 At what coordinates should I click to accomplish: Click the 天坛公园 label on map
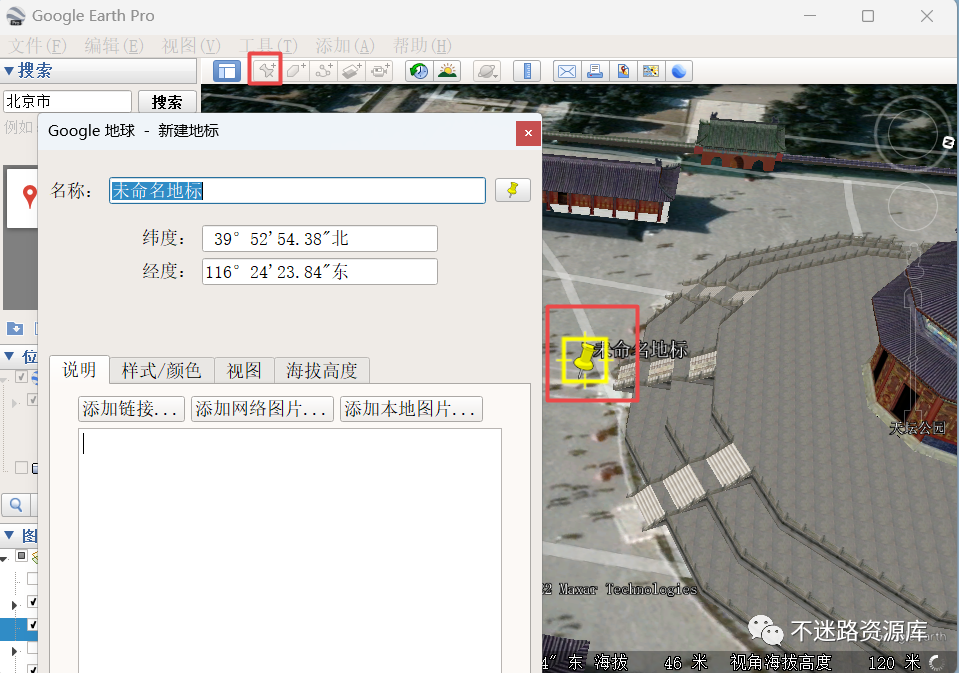click(917, 428)
